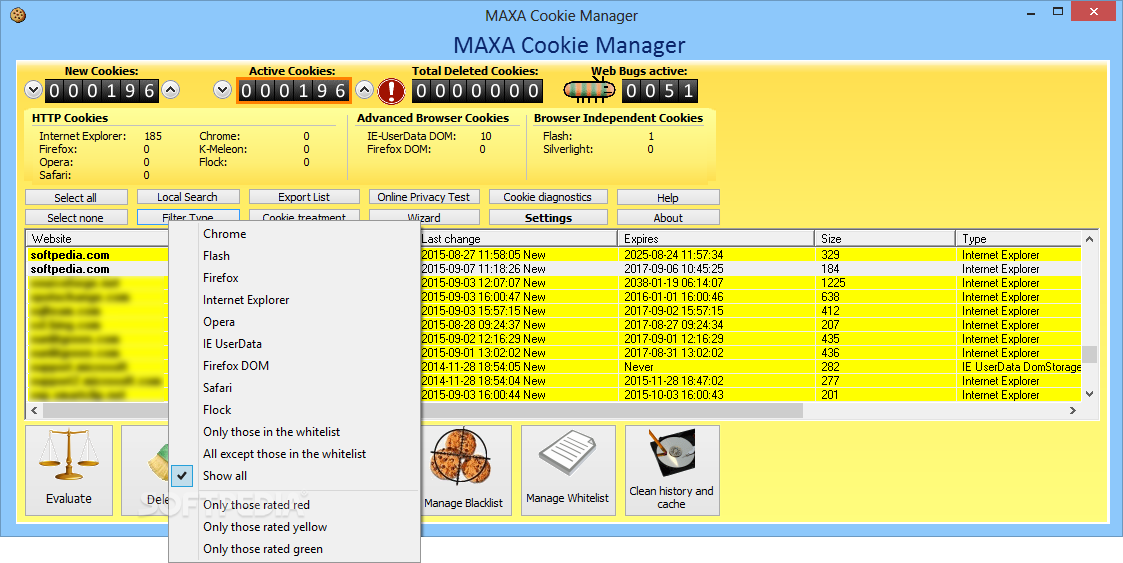1123x563 pixels.
Task: Sort by the Type column header
Action: 1018,239
